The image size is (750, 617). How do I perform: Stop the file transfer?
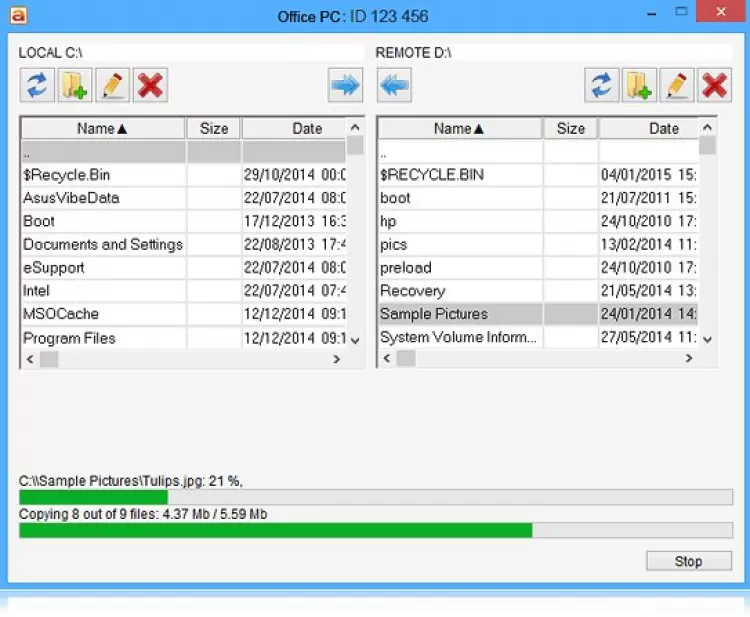tap(689, 561)
